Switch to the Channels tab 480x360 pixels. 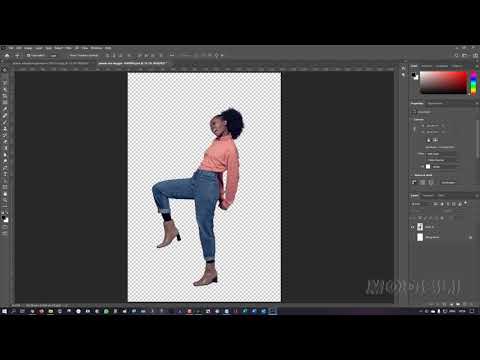pos(429,196)
